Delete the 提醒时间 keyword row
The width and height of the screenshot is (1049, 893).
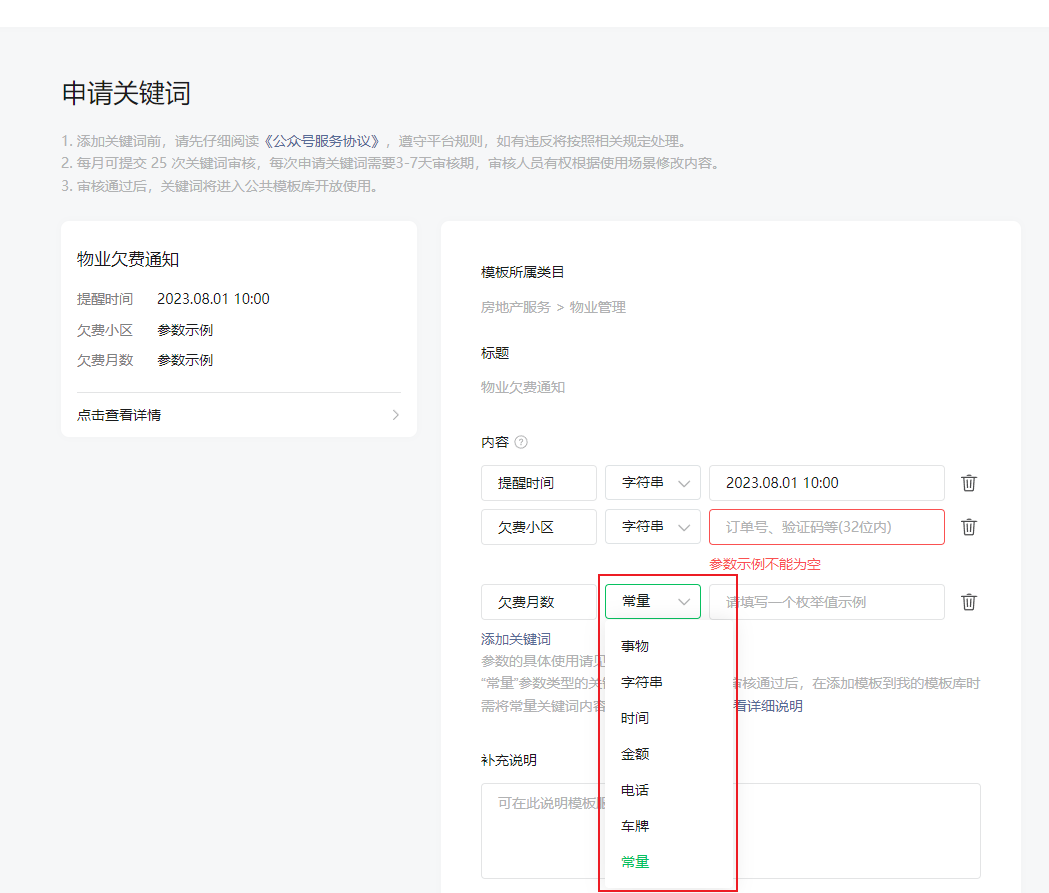[968, 483]
